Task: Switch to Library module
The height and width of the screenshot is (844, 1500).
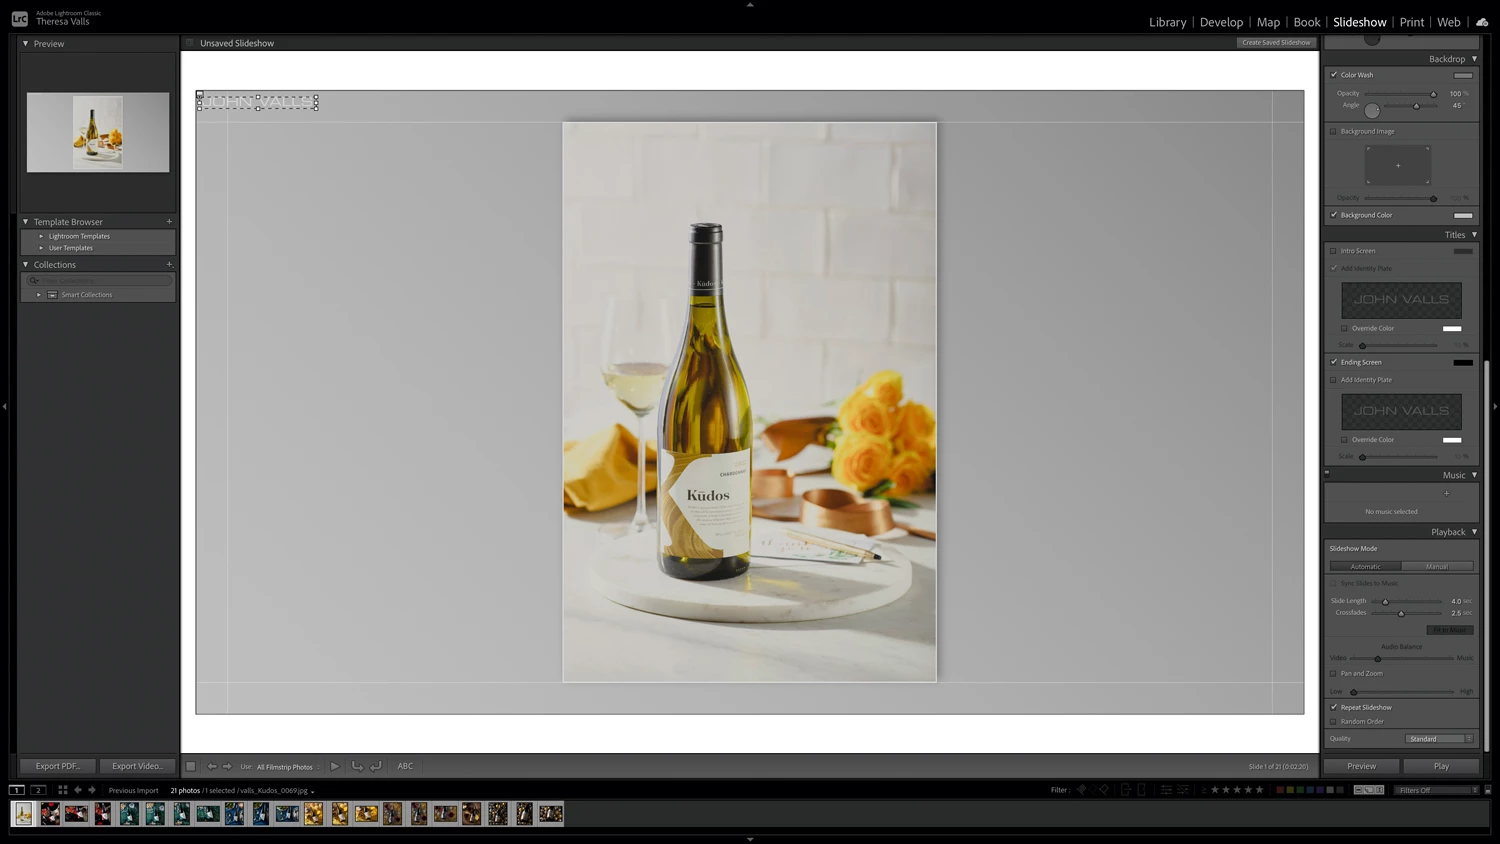Action: point(1167,22)
